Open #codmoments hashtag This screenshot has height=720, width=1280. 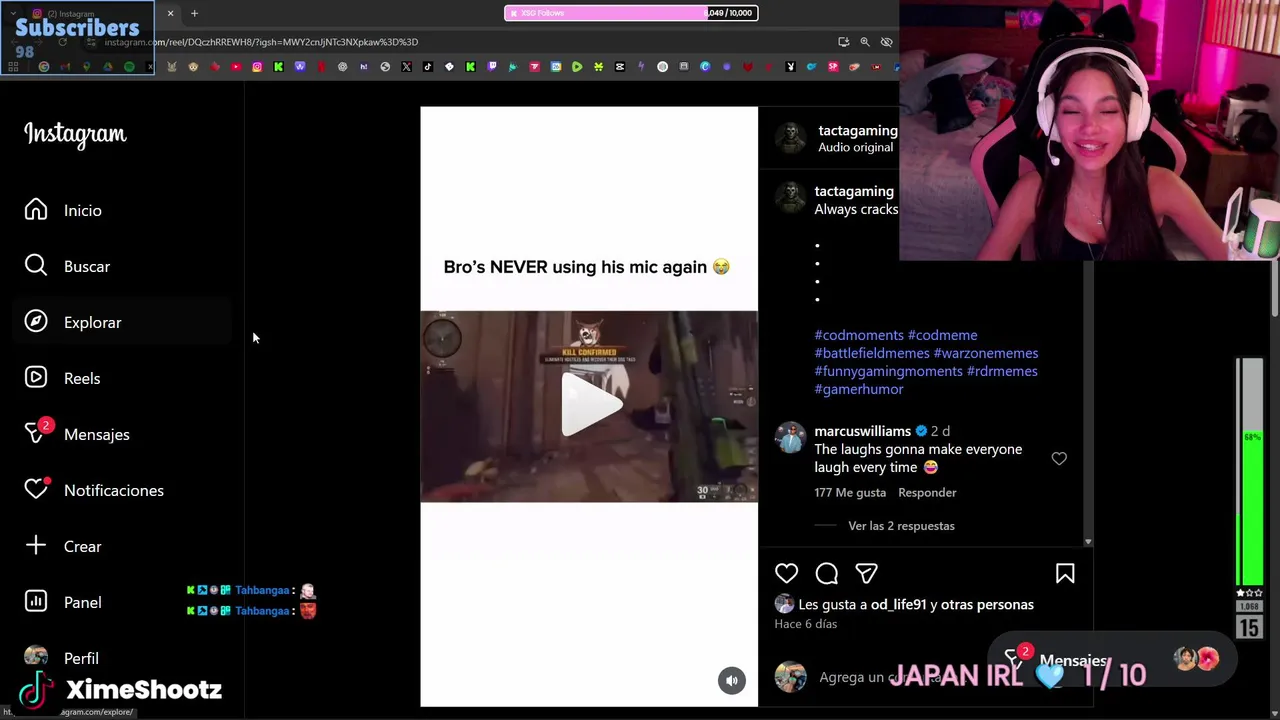point(859,335)
